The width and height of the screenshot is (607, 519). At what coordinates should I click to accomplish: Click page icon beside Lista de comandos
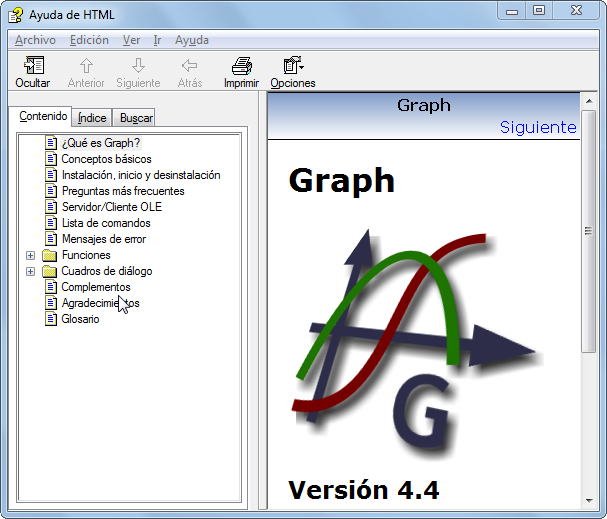coord(51,223)
